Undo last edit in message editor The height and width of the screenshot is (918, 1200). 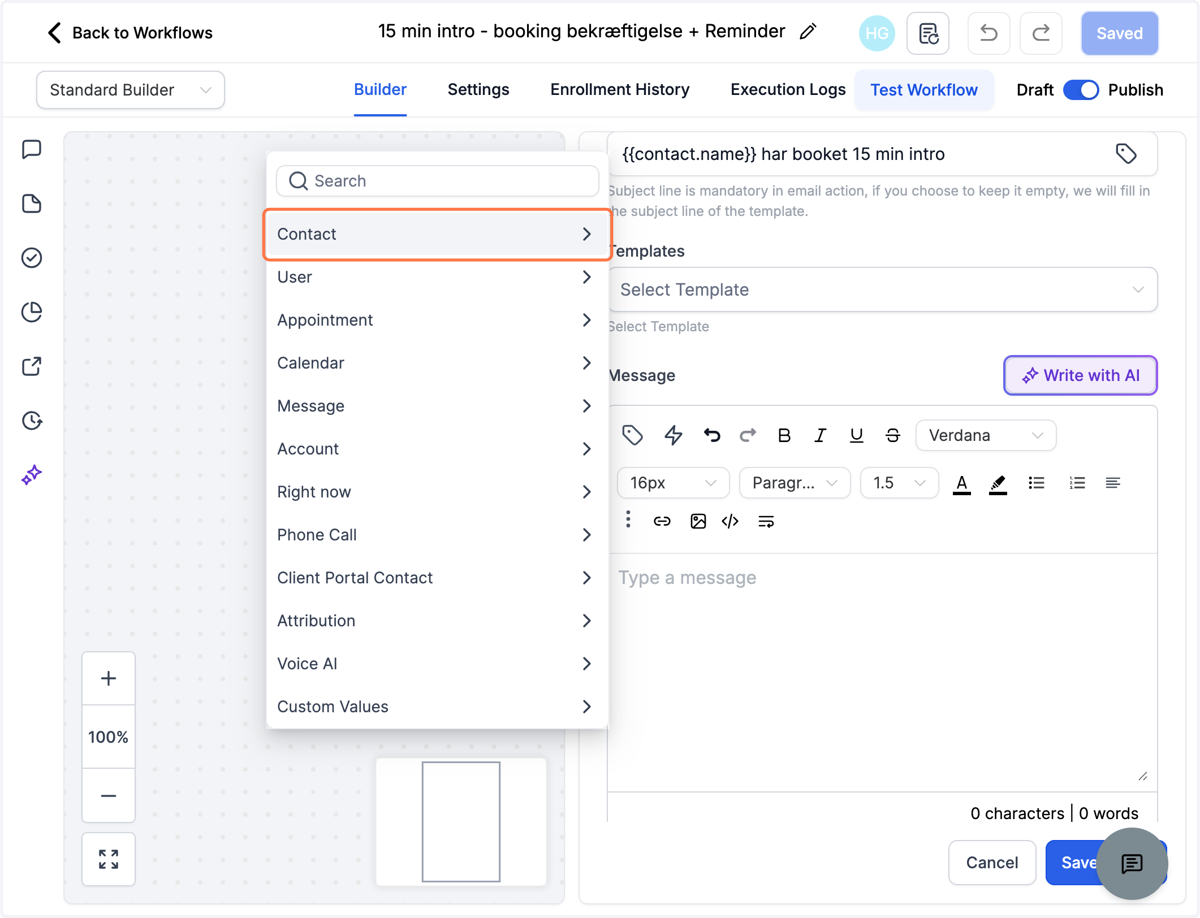pos(712,435)
